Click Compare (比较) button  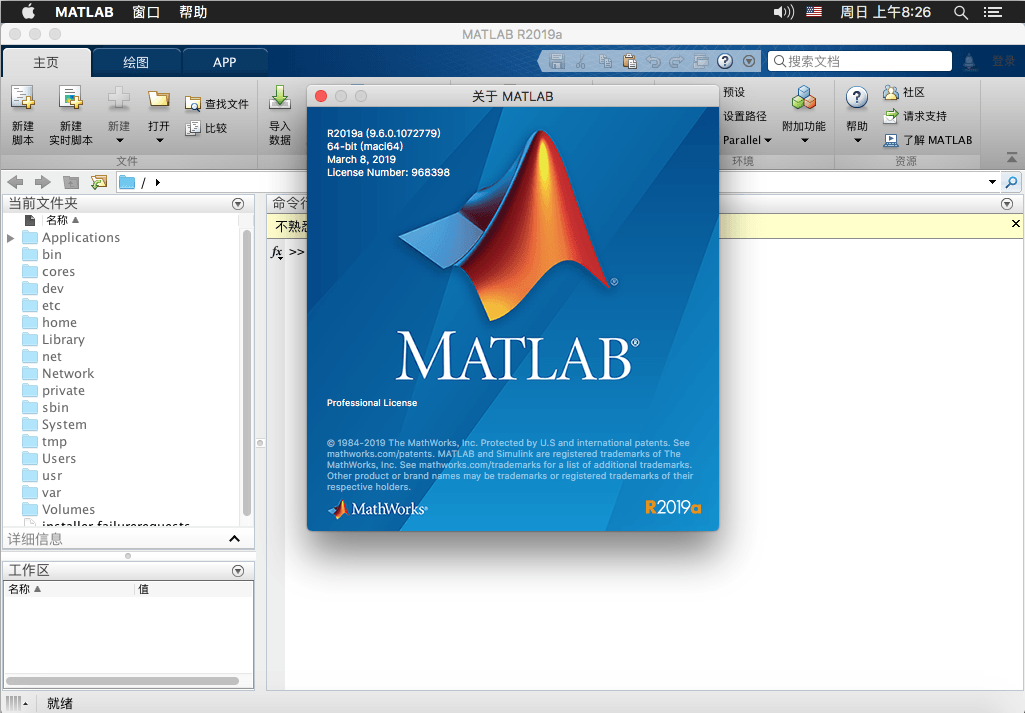pos(207,128)
